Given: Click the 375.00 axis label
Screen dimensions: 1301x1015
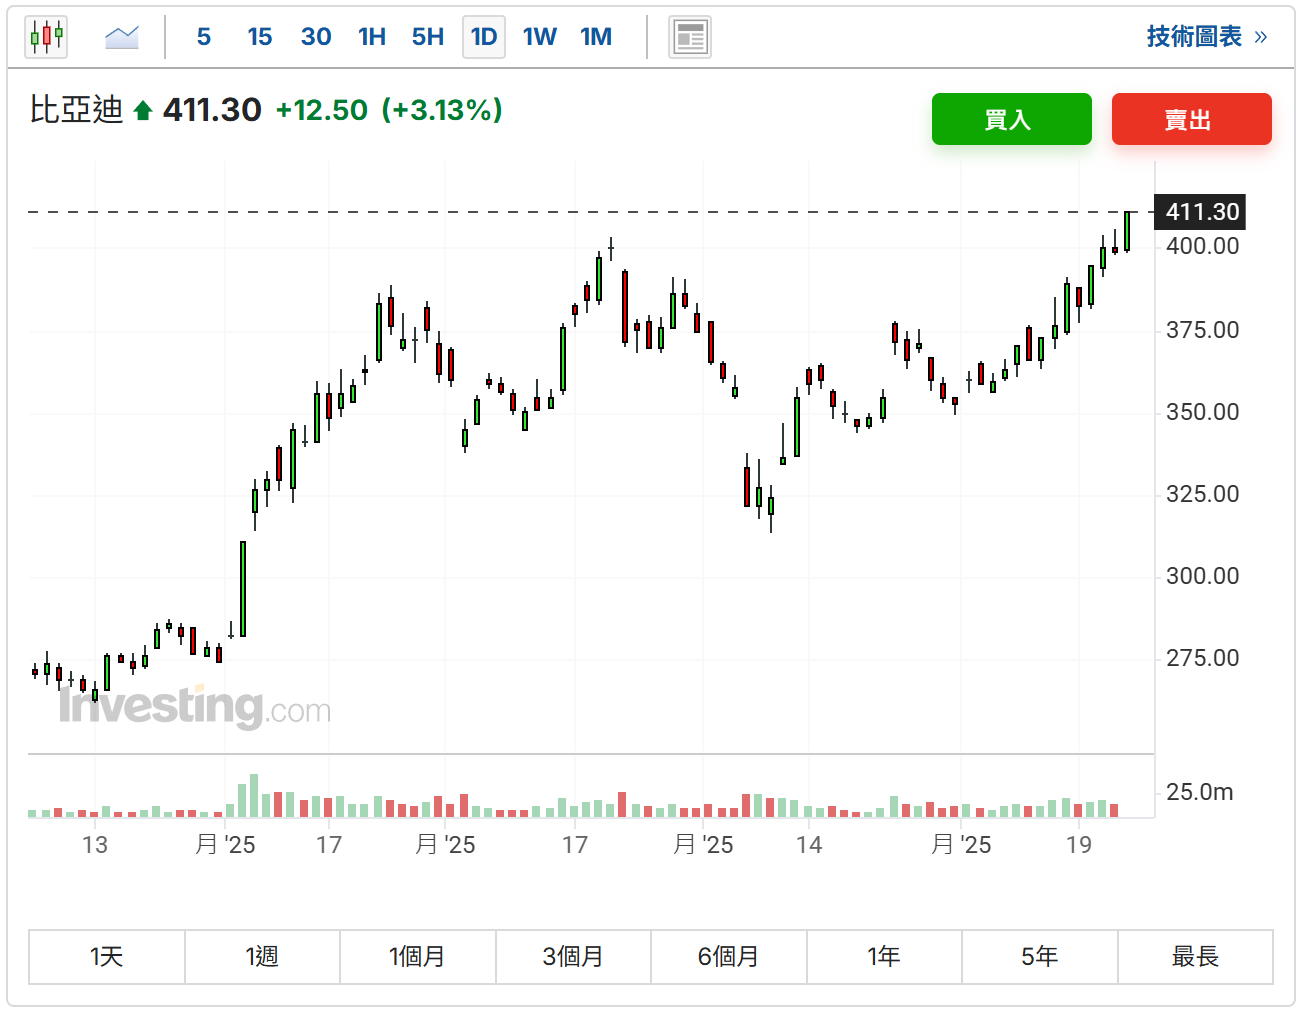Looking at the screenshot, I should click(x=1202, y=330).
